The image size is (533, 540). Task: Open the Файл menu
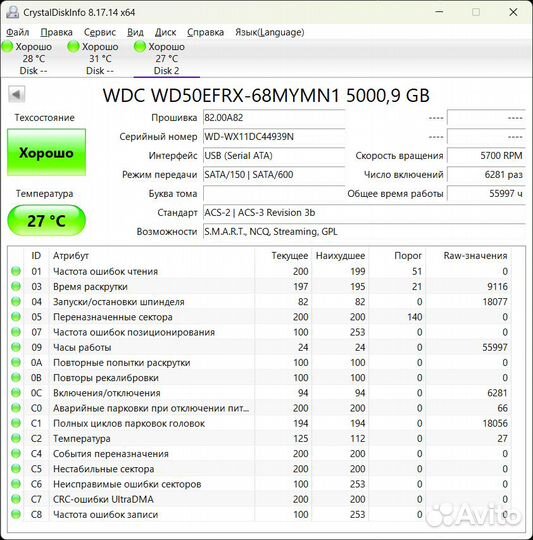pos(18,32)
